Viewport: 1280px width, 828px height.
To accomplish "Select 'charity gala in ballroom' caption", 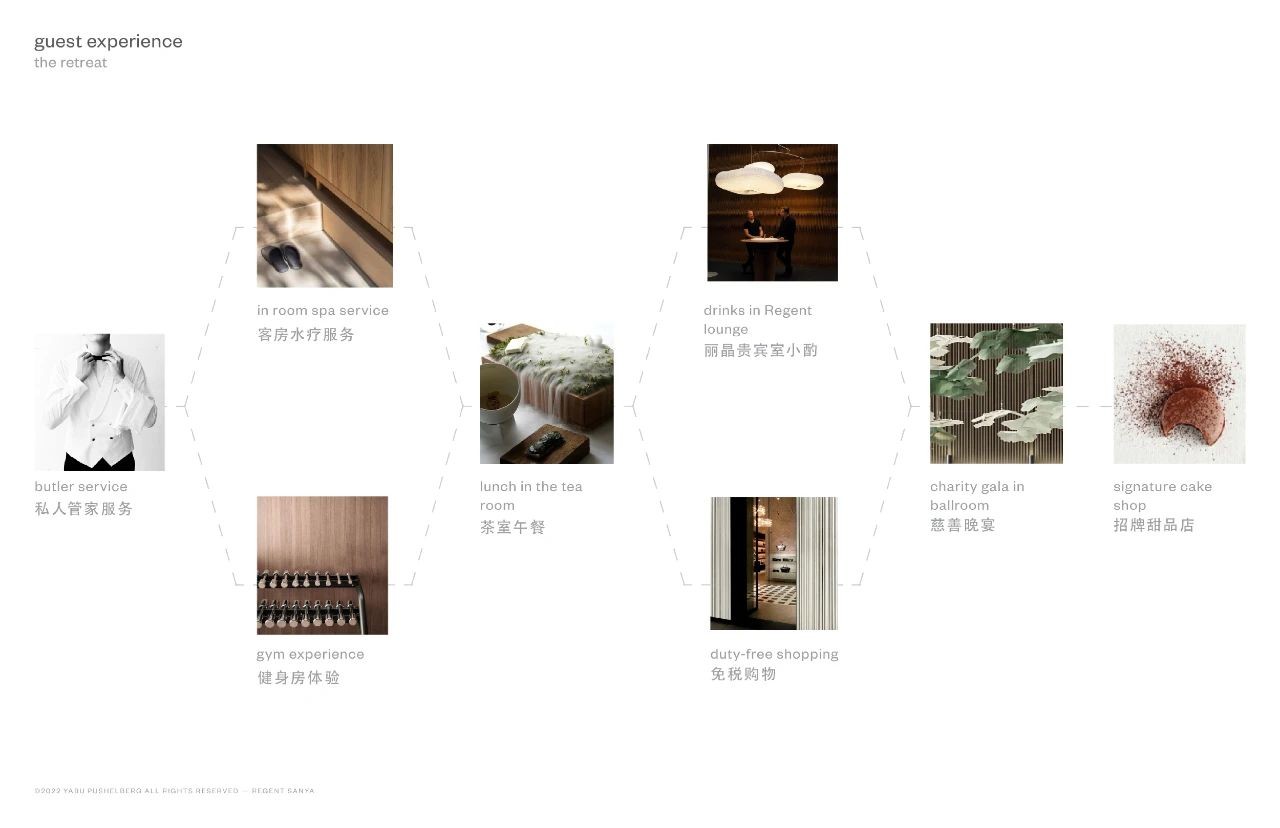I will click(977, 496).
